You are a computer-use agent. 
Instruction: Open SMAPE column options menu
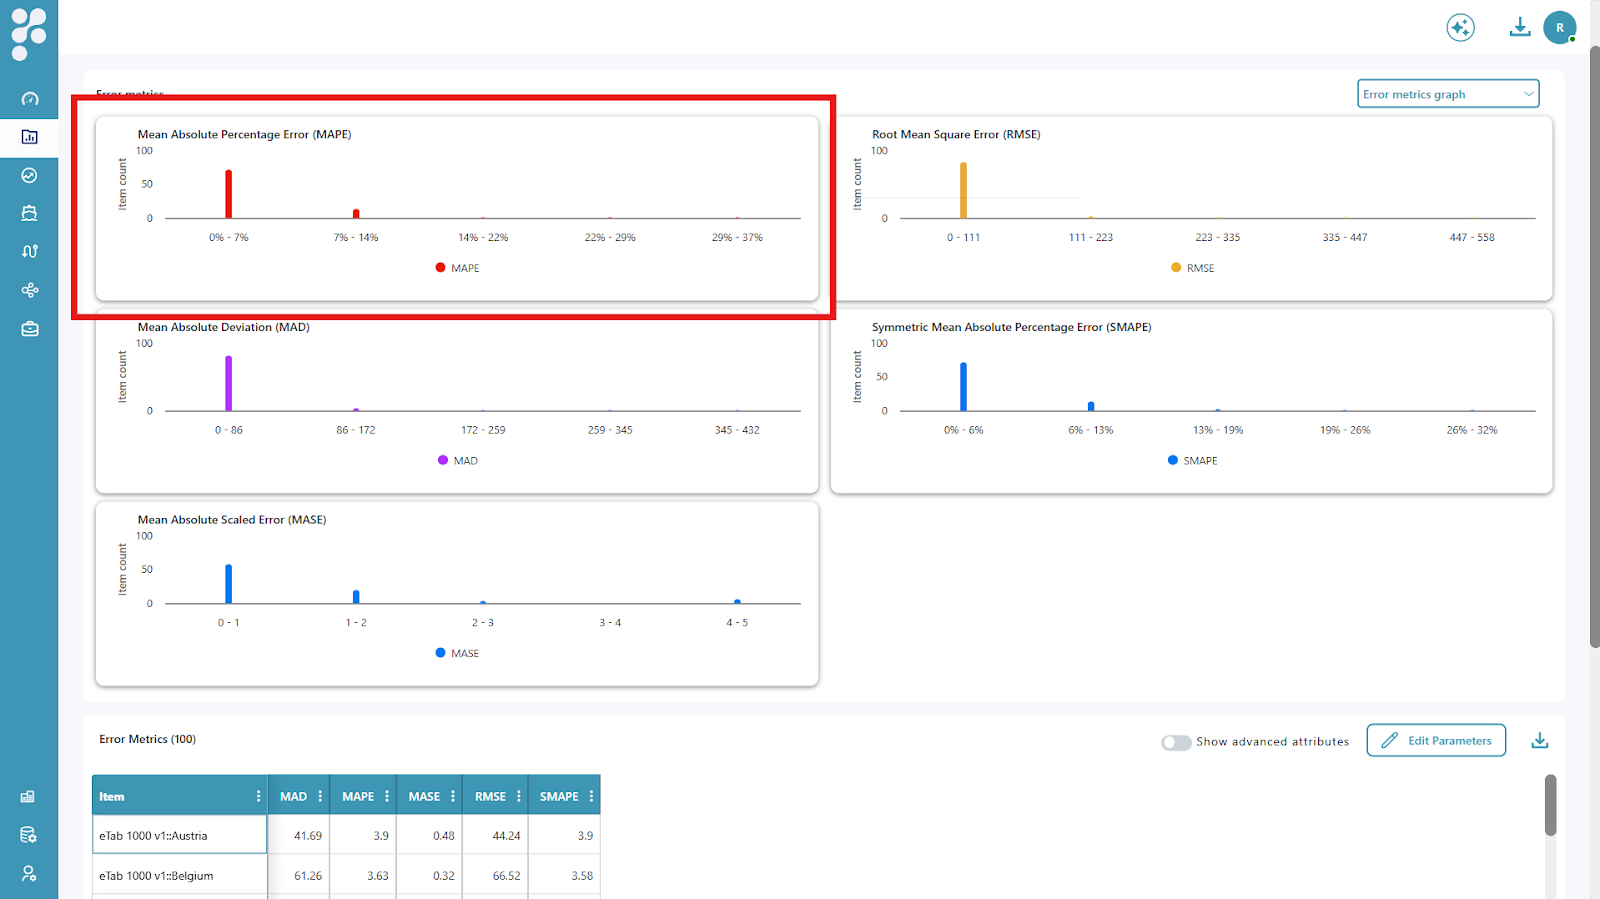point(591,796)
